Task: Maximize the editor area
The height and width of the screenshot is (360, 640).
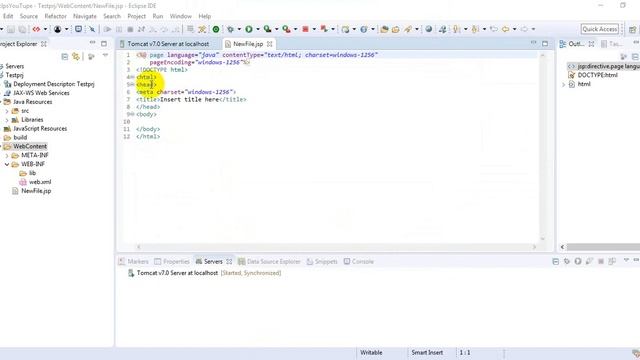Action: coord(545,44)
